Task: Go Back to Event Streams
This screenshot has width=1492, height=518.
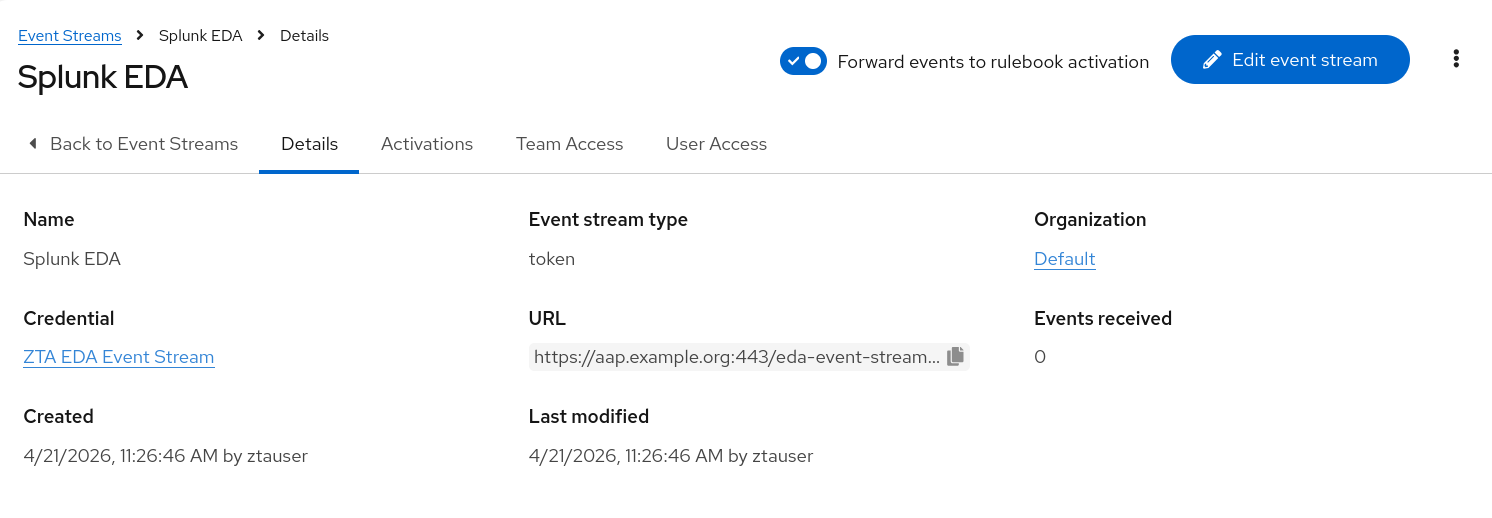Action: (x=133, y=144)
